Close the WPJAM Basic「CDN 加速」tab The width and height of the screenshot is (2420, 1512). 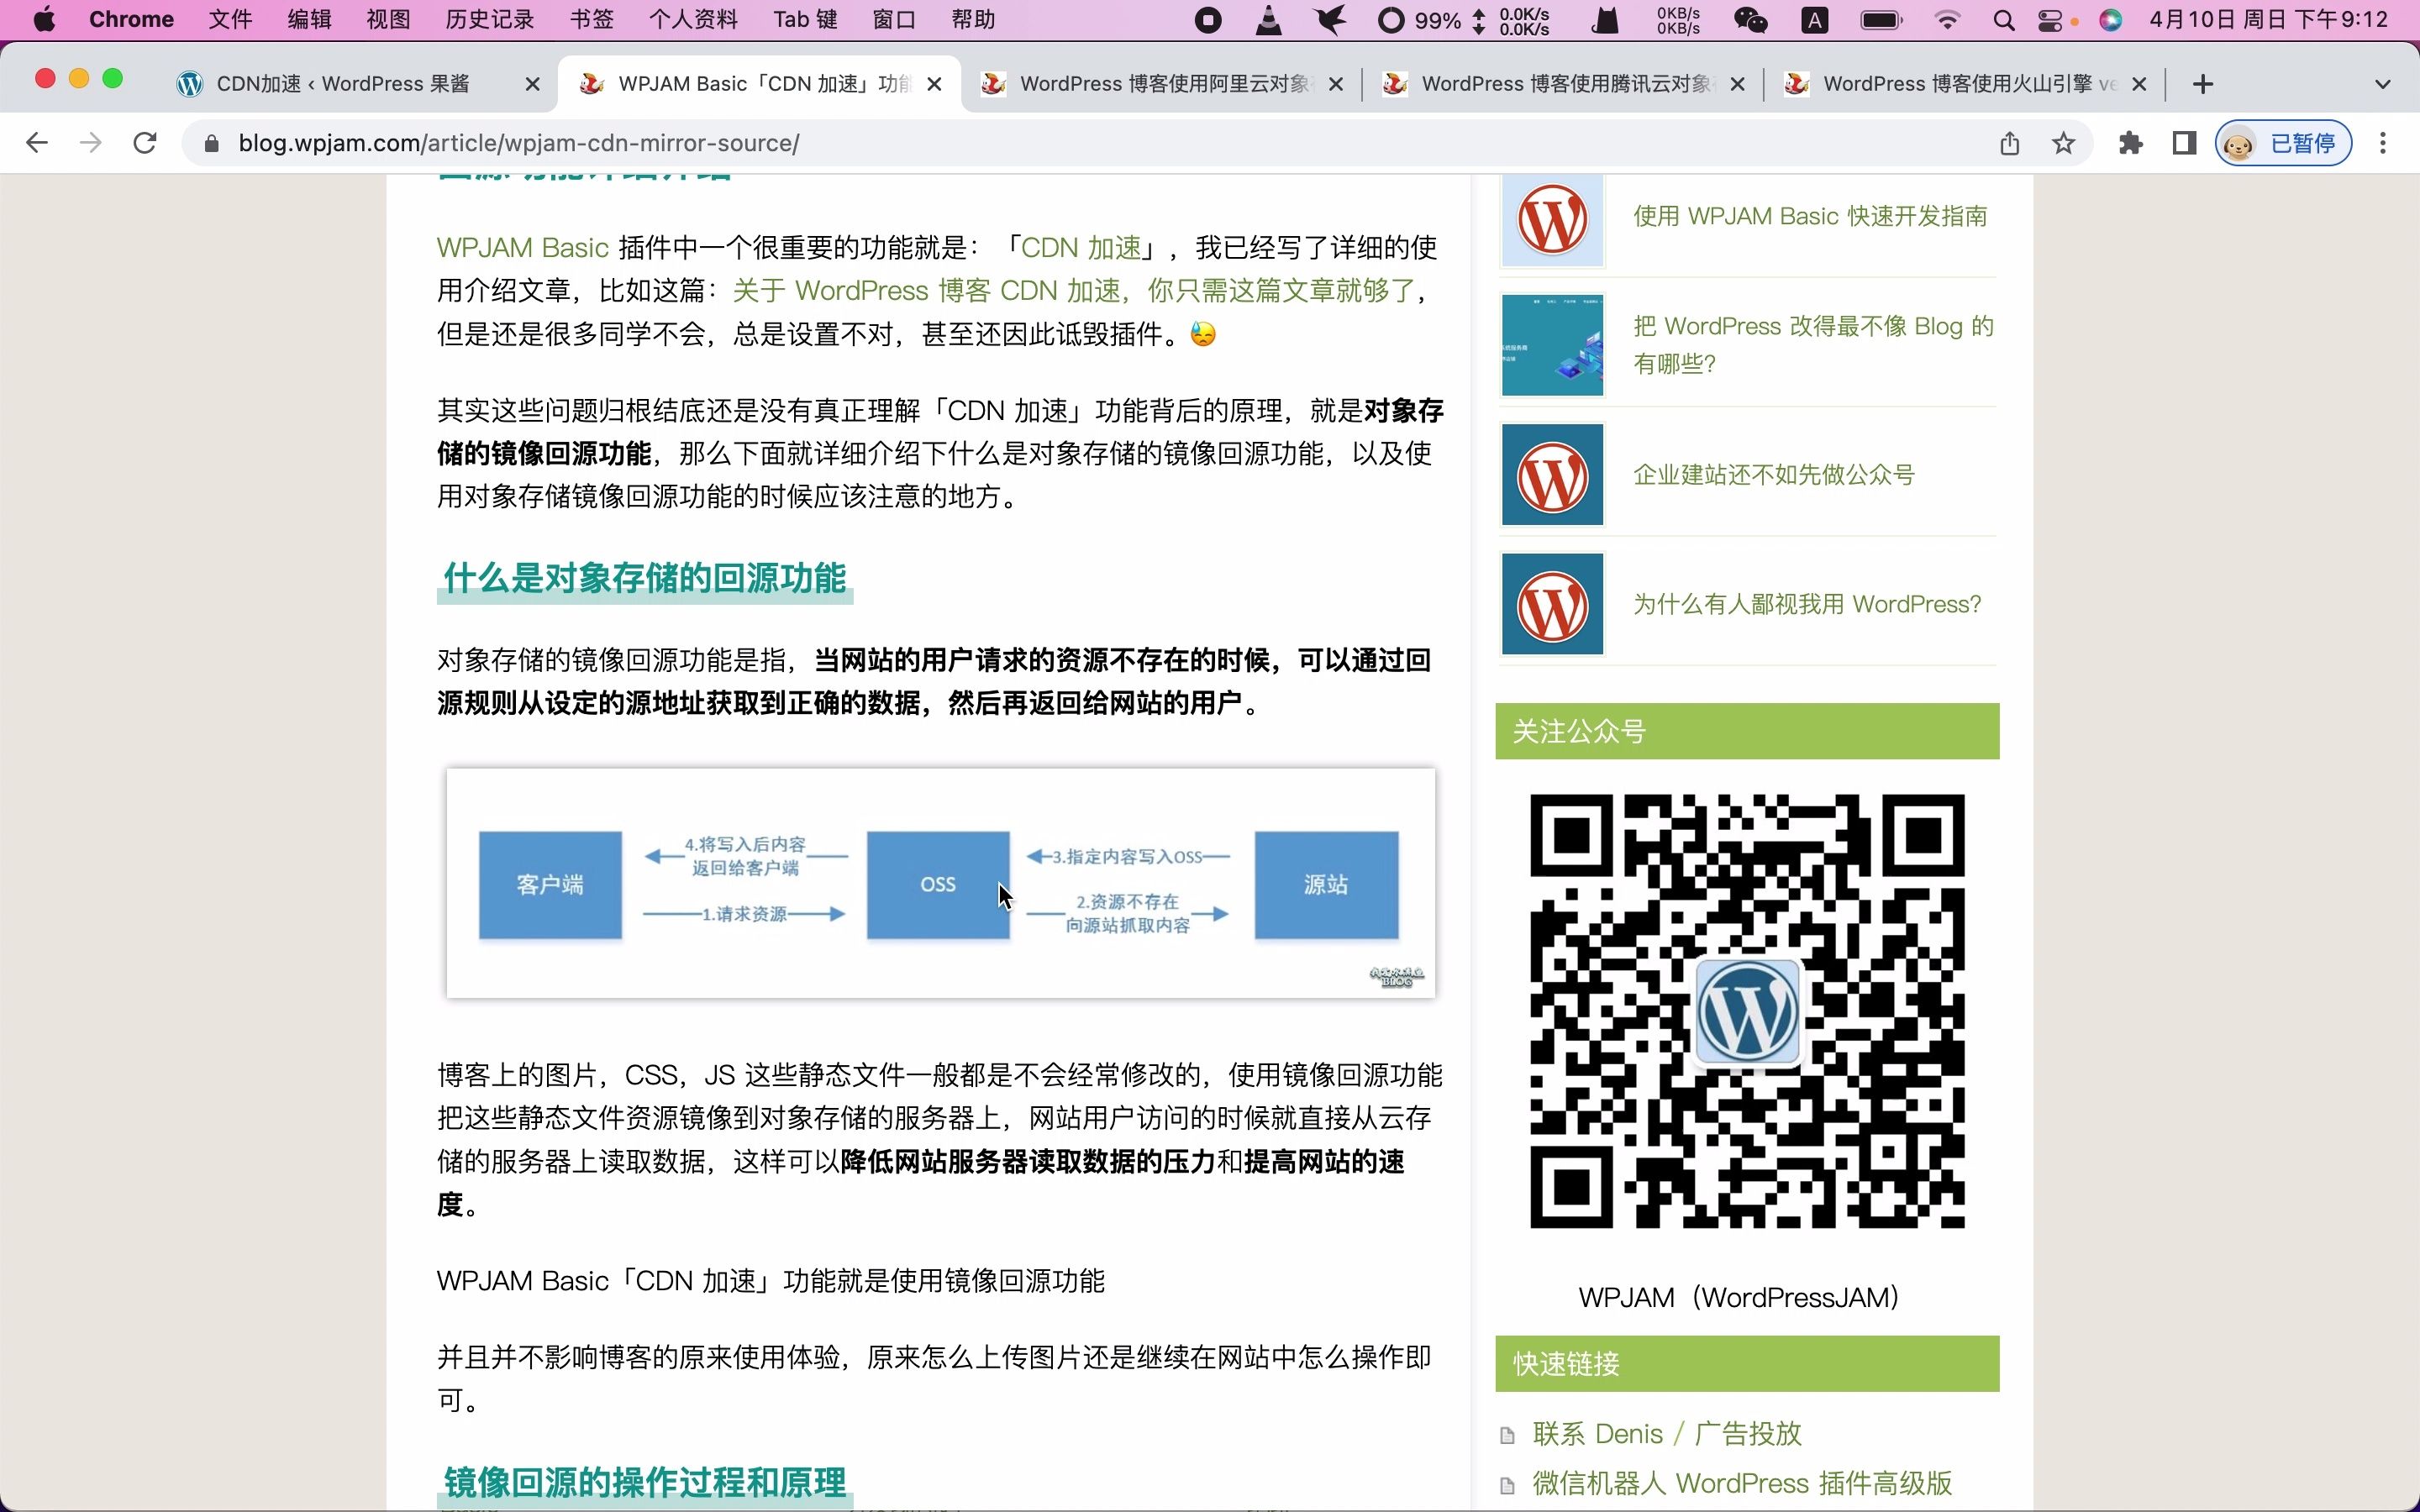pos(934,85)
